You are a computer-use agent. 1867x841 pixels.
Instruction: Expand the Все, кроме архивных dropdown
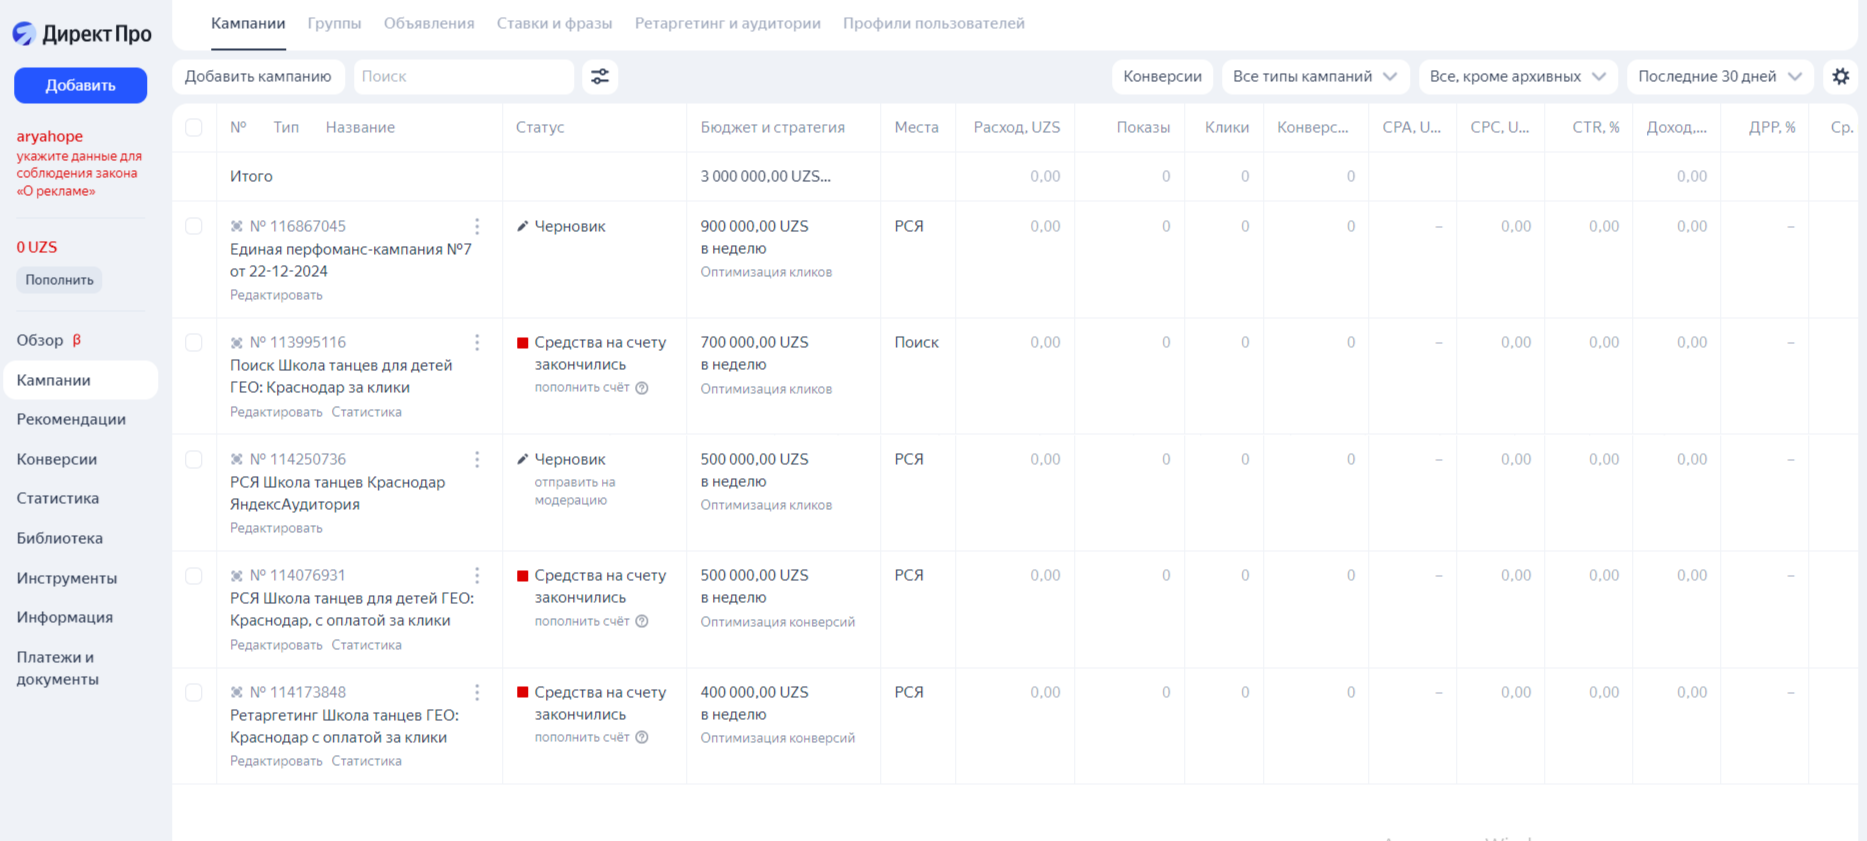tap(1516, 77)
